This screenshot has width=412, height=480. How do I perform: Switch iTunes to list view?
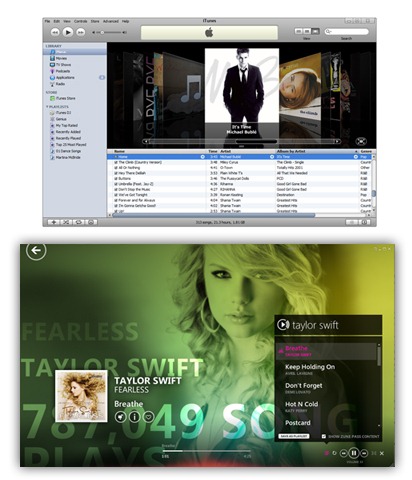click(x=299, y=31)
